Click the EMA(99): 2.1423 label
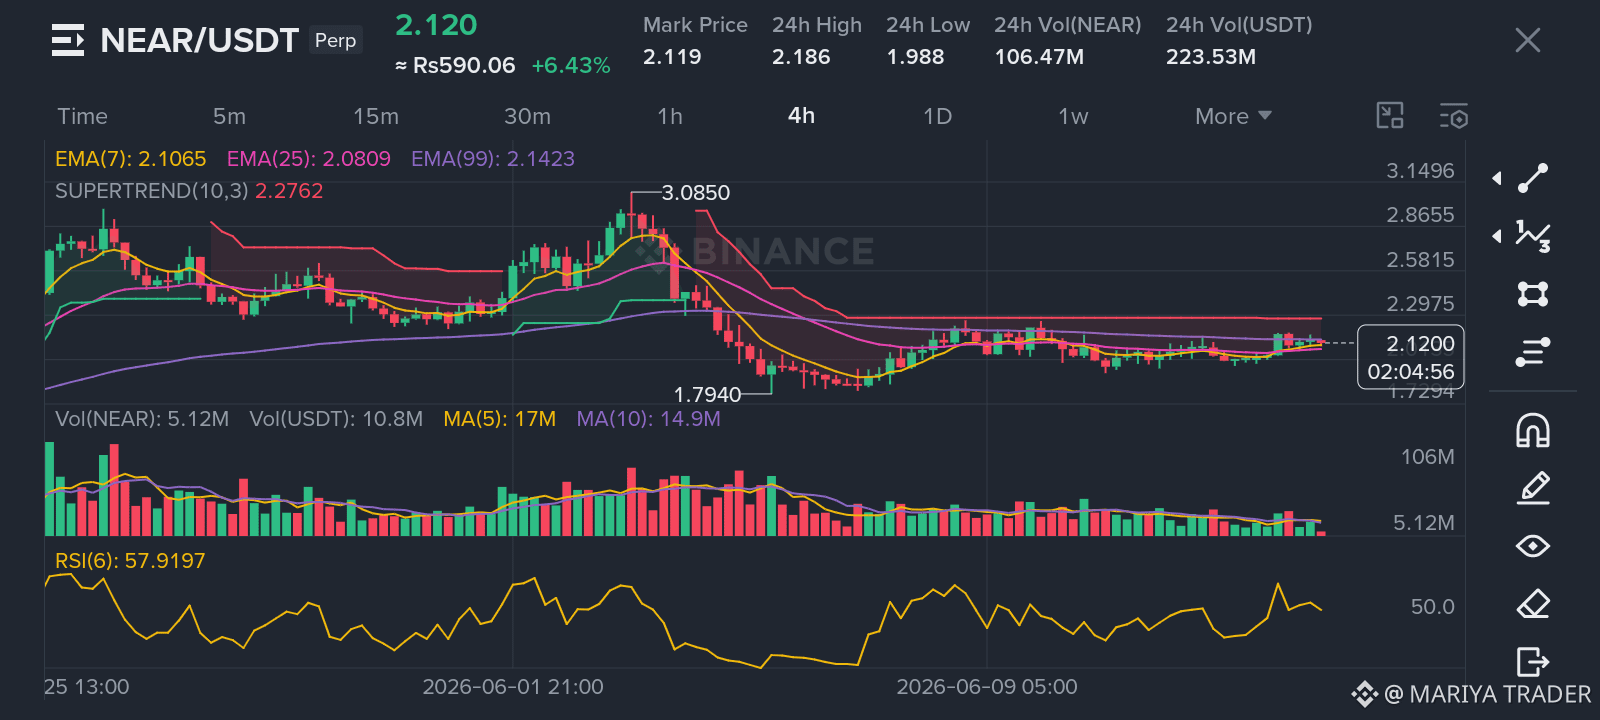 coord(493,159)
